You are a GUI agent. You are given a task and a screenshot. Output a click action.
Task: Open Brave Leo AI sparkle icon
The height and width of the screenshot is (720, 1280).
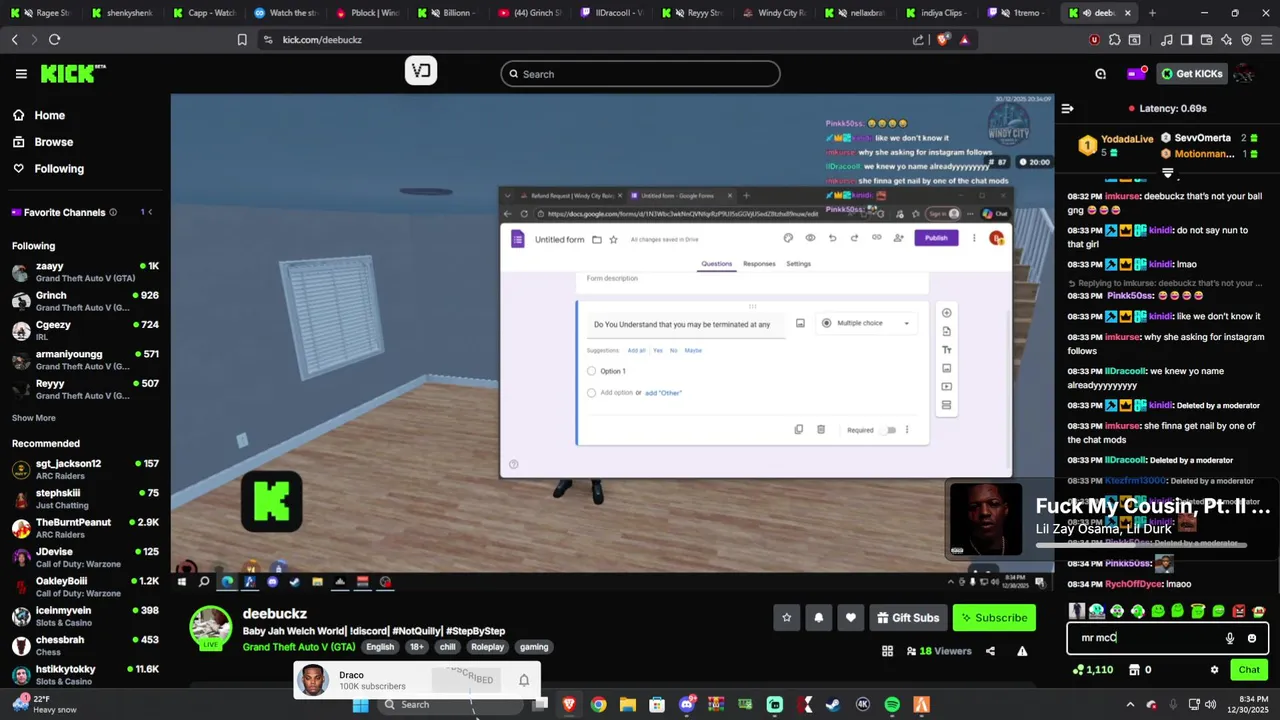pos(1226,40)
